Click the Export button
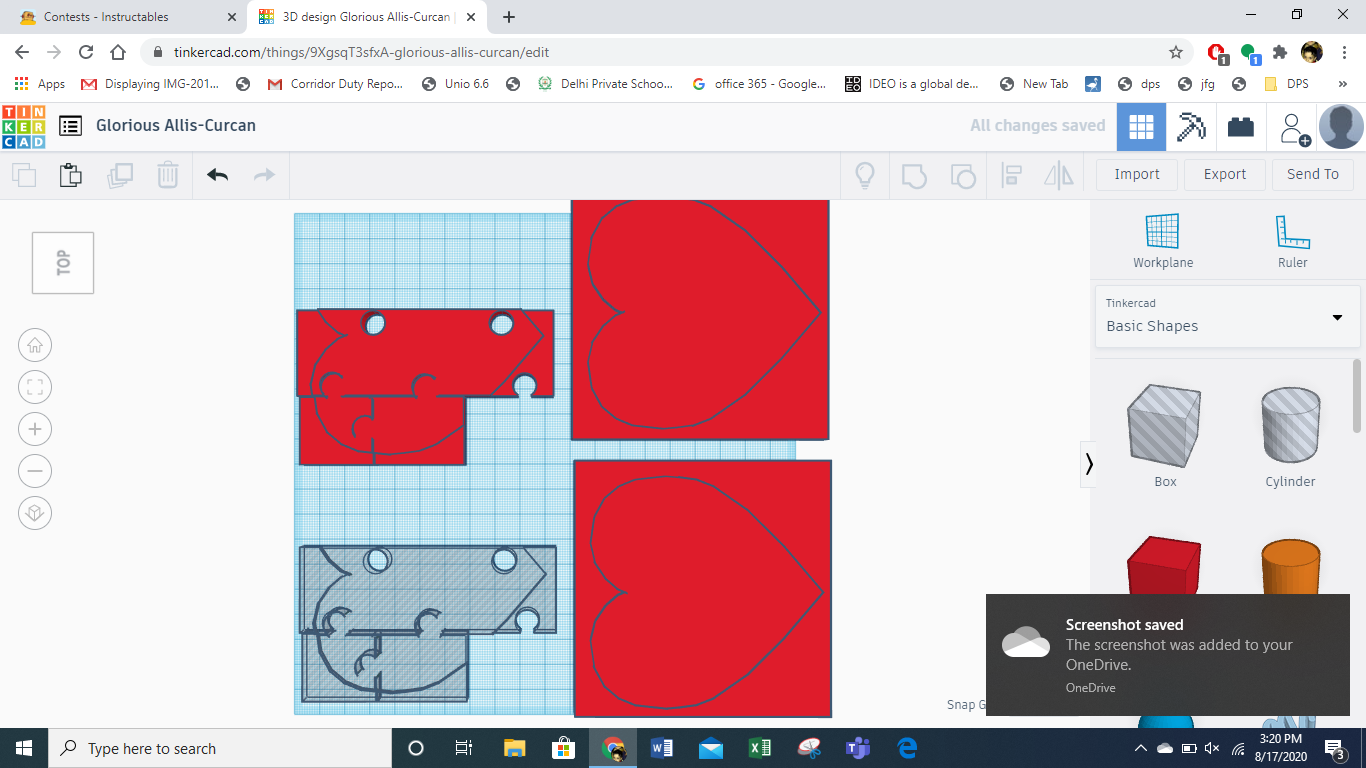1366x768 pixels. tap(1225, 174)
